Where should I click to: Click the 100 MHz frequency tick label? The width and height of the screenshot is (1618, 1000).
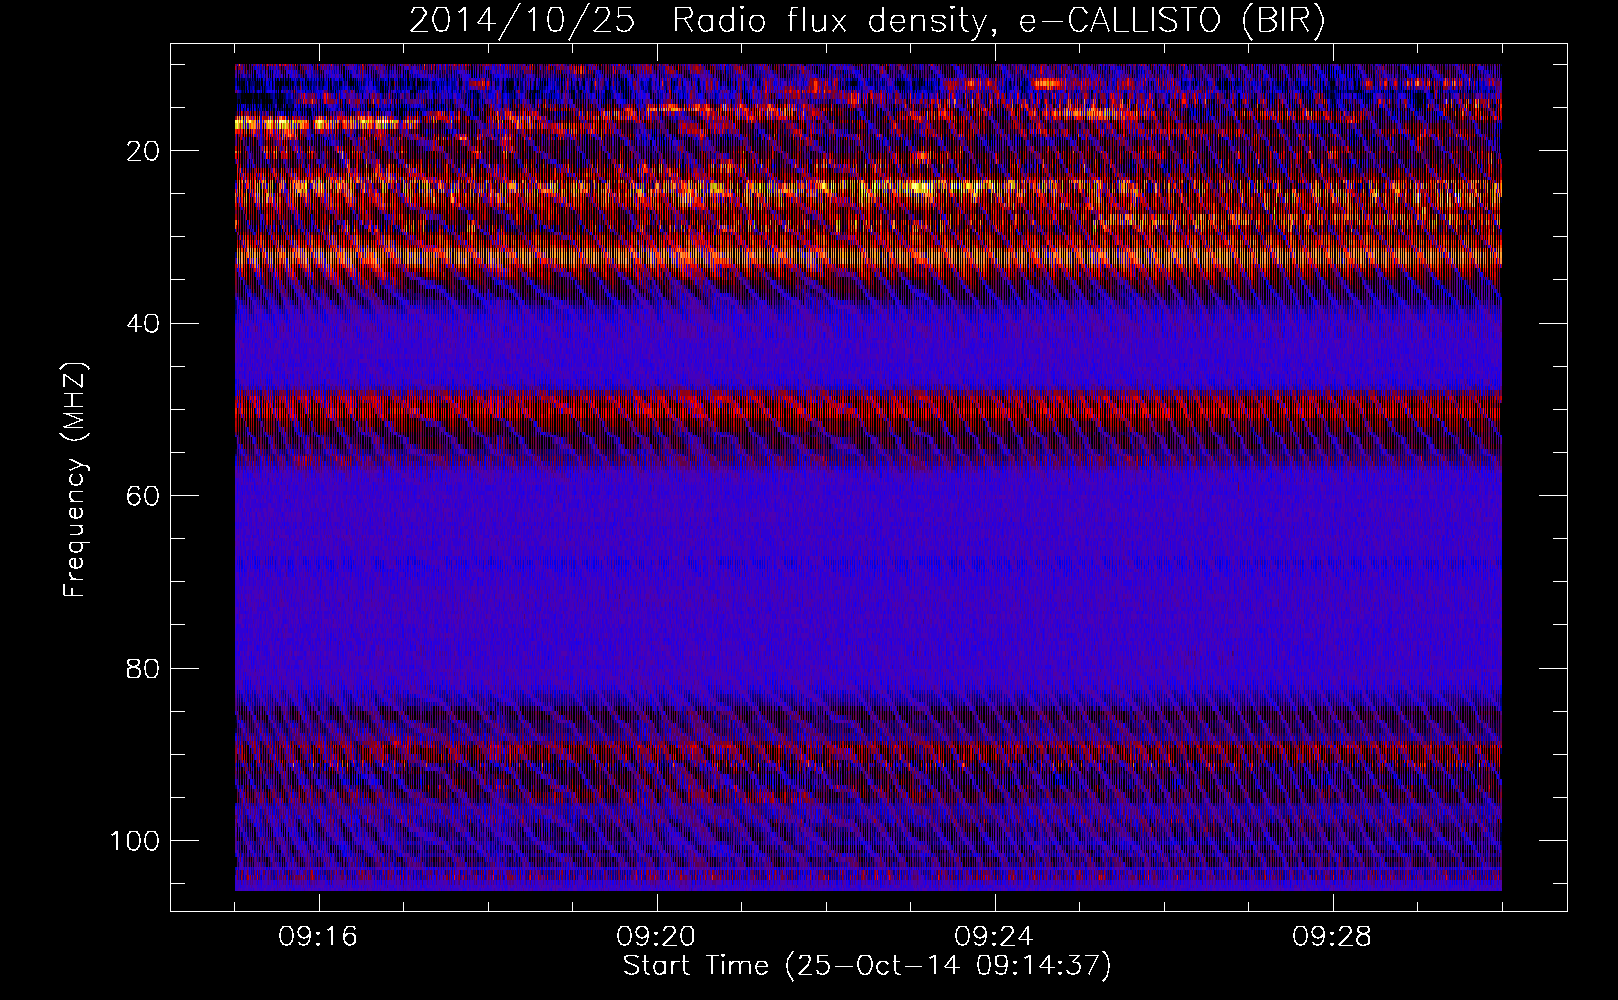135,840
